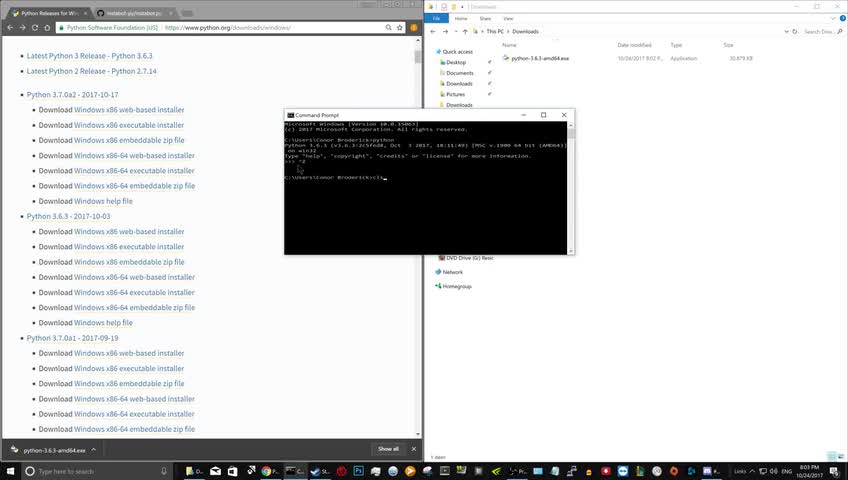Go up one folder in File Explorer

pyautogui.click(x=465, y=32)
